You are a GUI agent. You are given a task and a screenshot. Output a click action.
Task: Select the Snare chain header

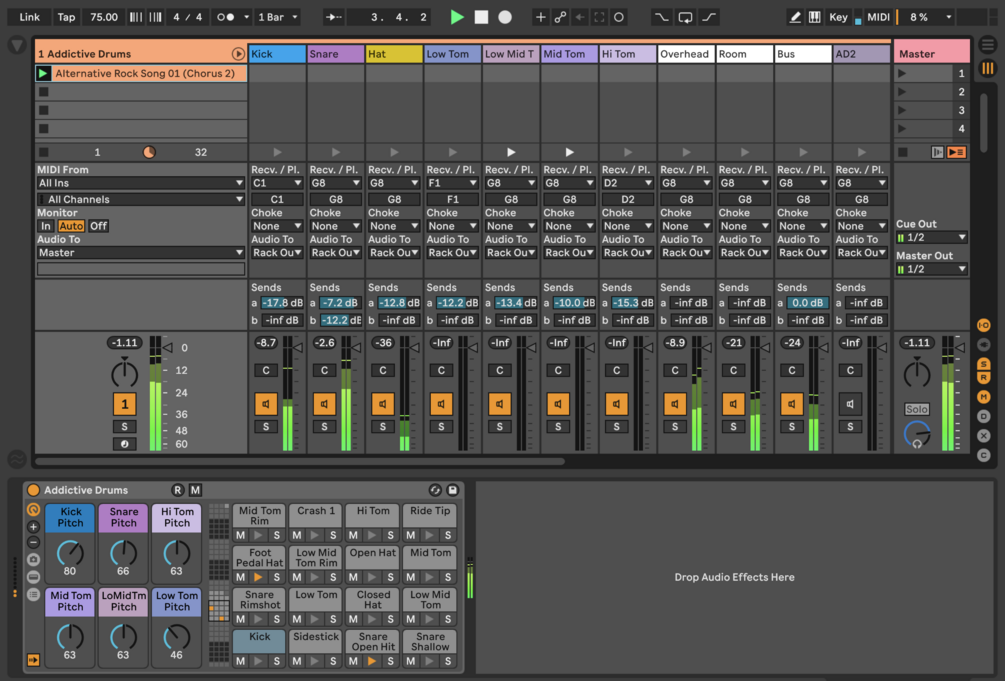pos(335,54)
